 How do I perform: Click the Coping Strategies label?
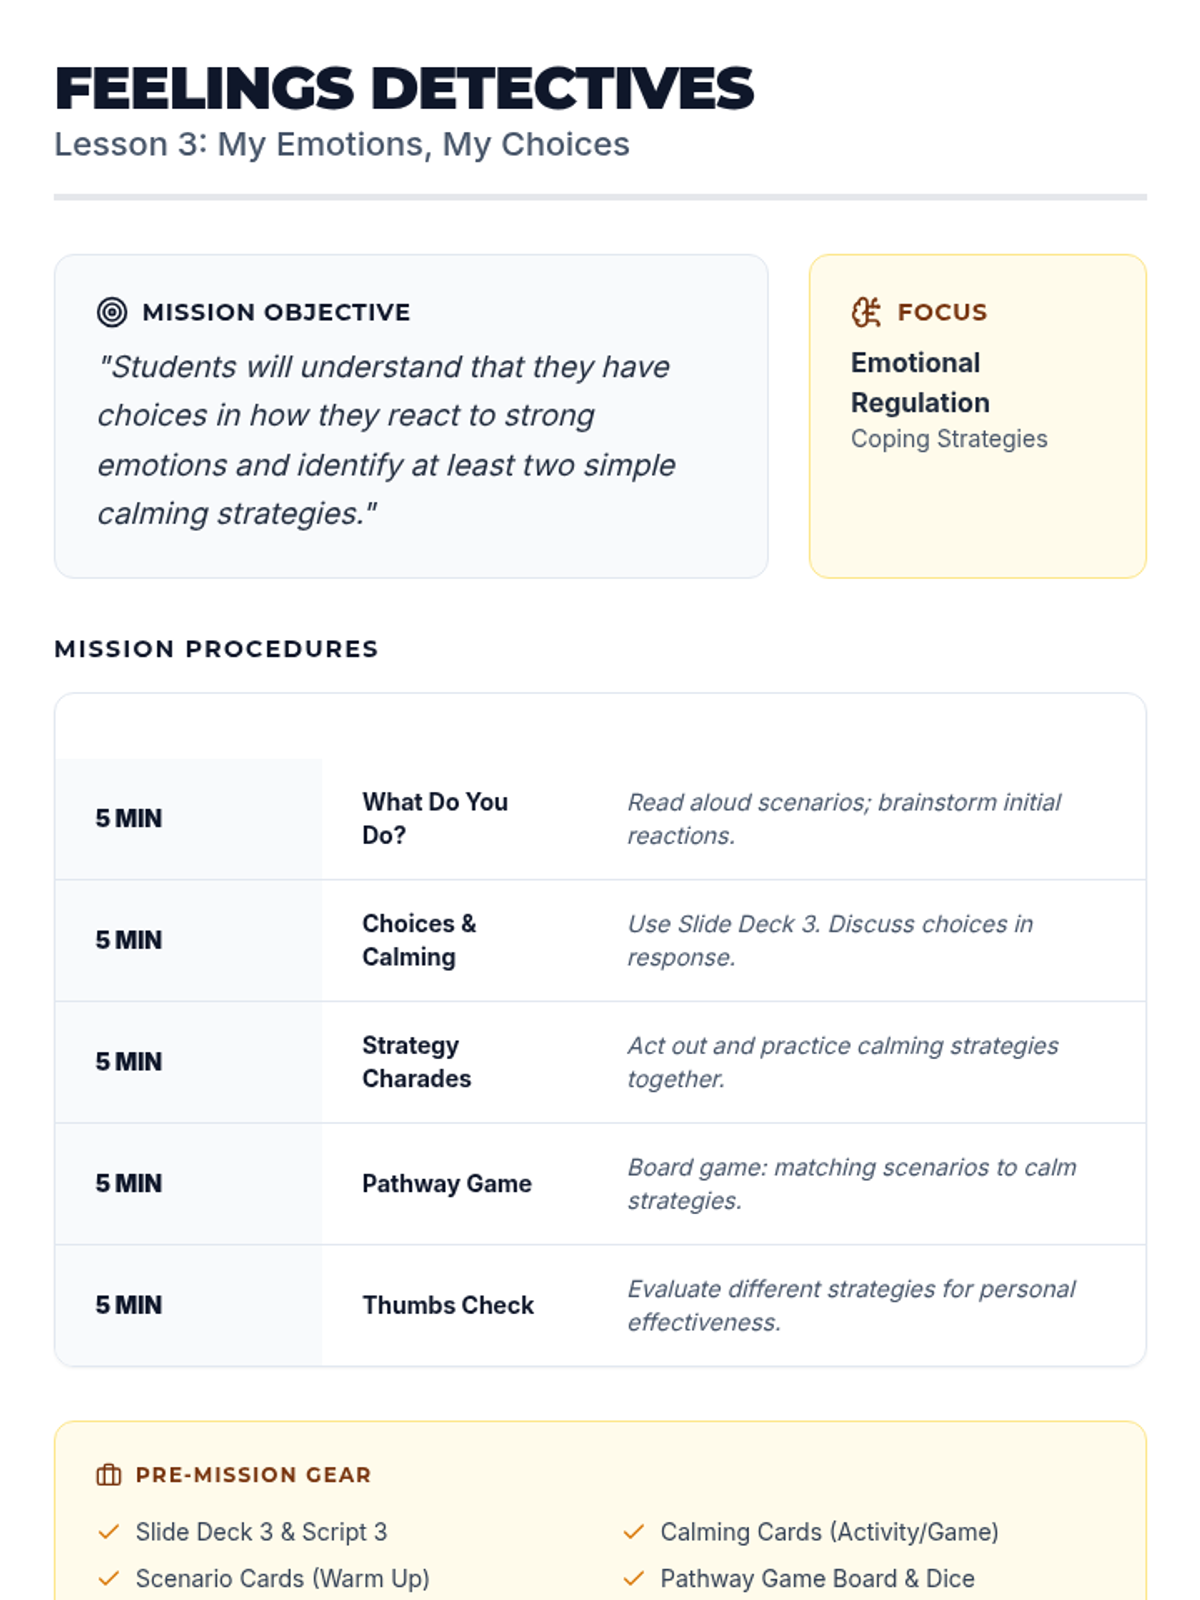pyautogui.click(x=949, y=439)
